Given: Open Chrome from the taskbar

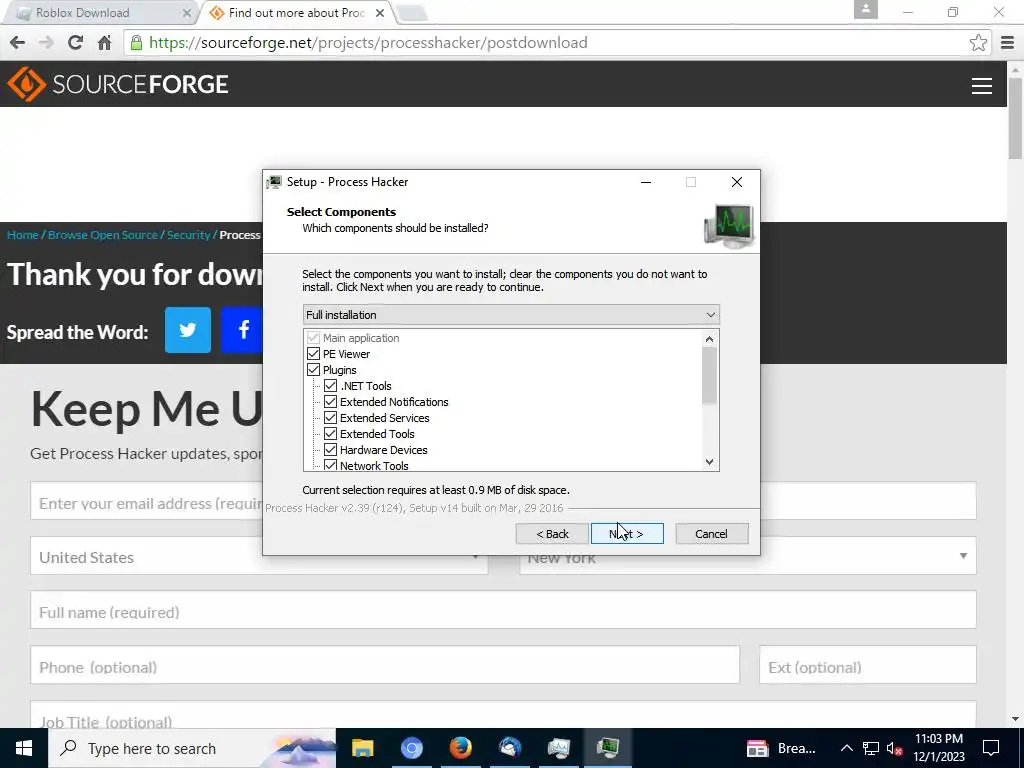Looking at the screenshot, I should tap(411, 748).
